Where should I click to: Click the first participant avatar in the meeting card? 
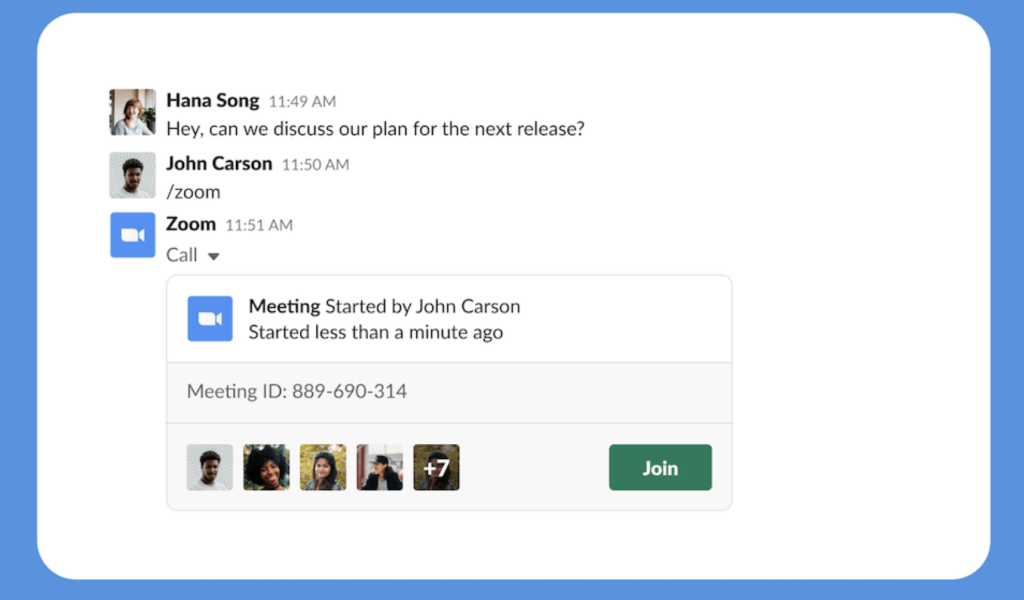coord(210,468)
